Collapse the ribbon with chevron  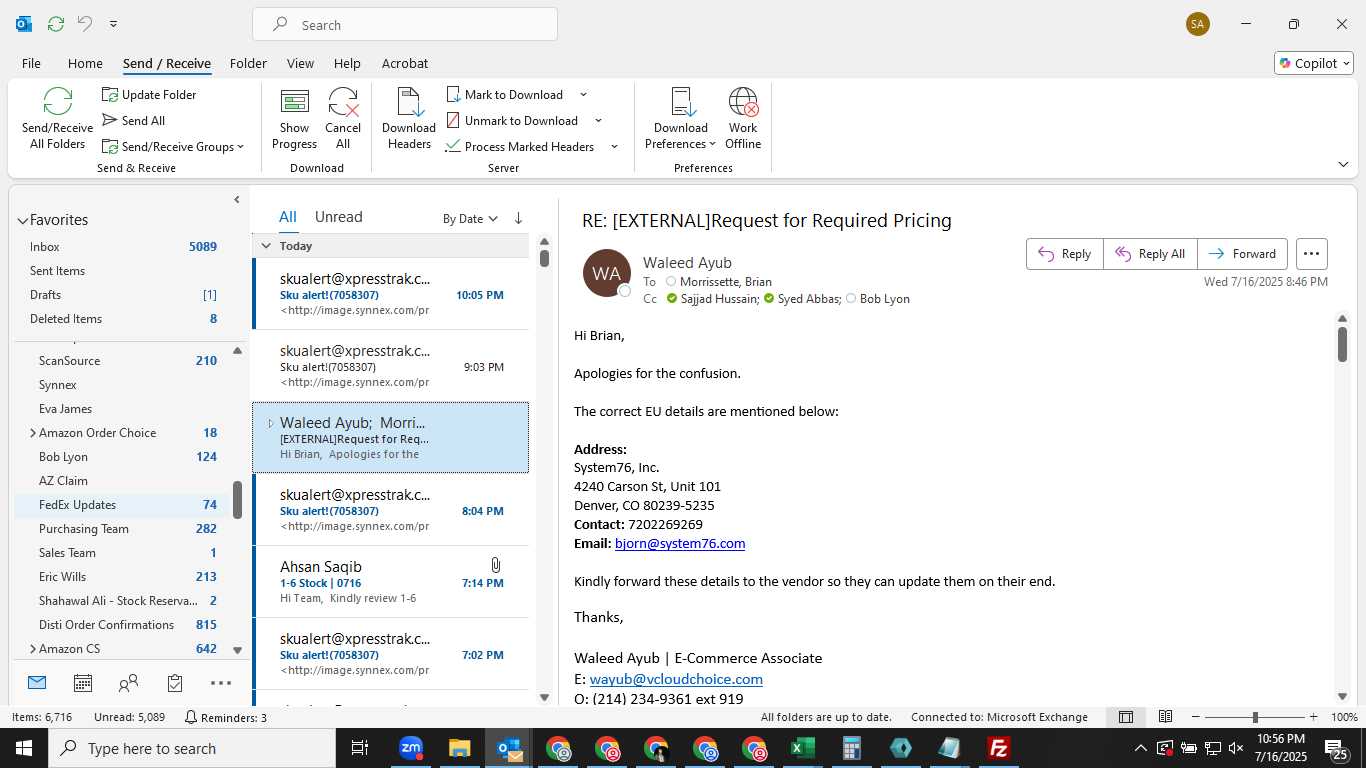click(1343, 164)
